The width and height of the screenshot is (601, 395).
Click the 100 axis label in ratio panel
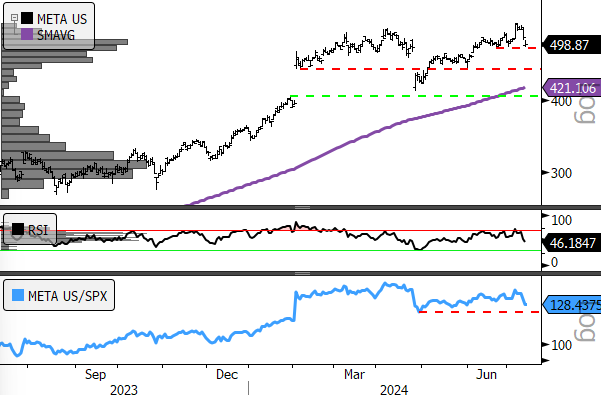(562, 345)
